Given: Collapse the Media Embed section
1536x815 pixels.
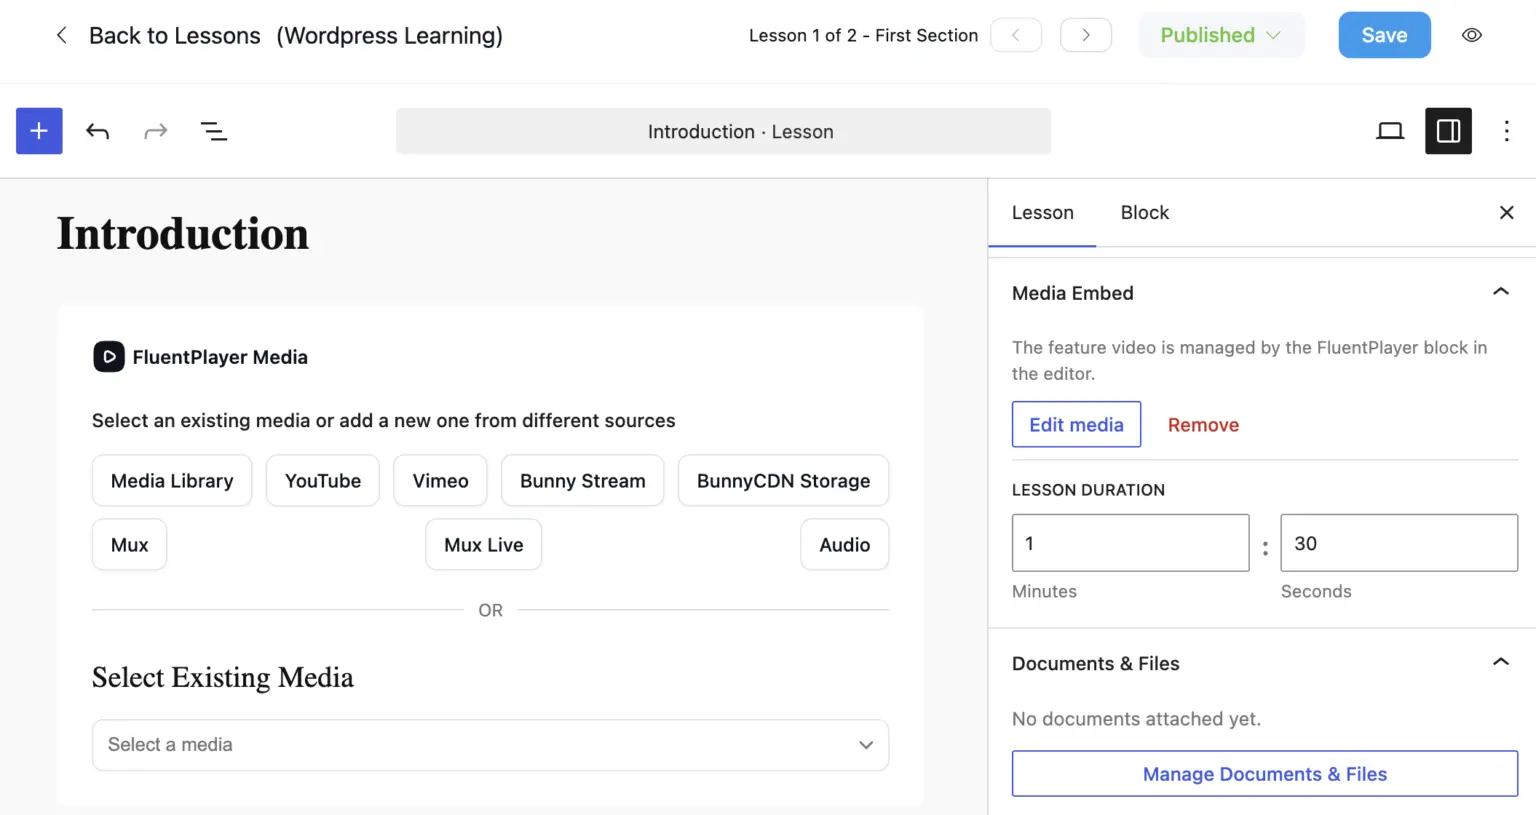Looking at the screenshot, I should (1500, 292).
